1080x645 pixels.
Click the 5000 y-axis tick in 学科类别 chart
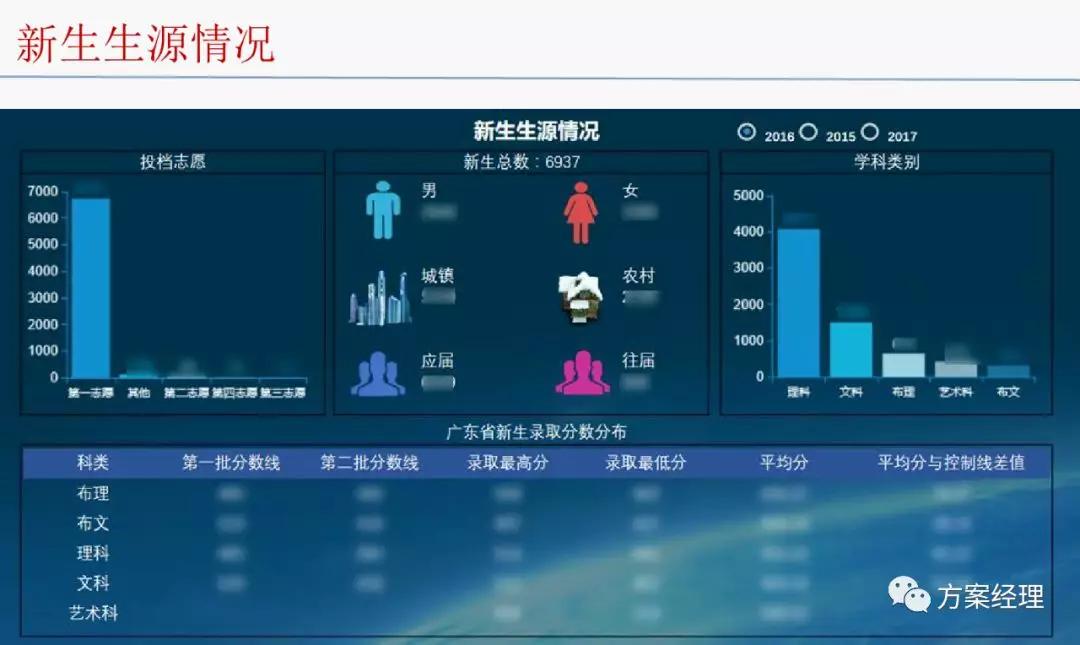[749, 196]
